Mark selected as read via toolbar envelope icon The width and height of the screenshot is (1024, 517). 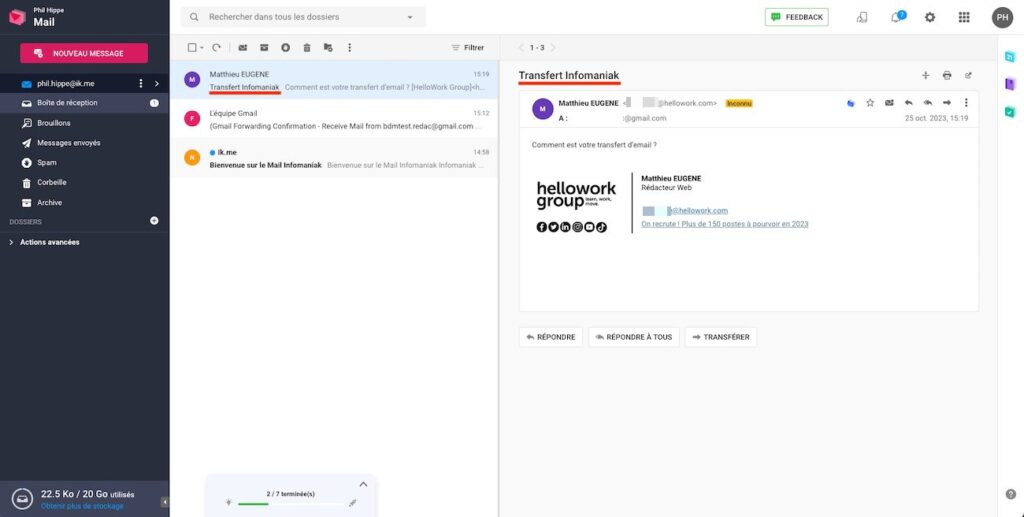point(243,48)
